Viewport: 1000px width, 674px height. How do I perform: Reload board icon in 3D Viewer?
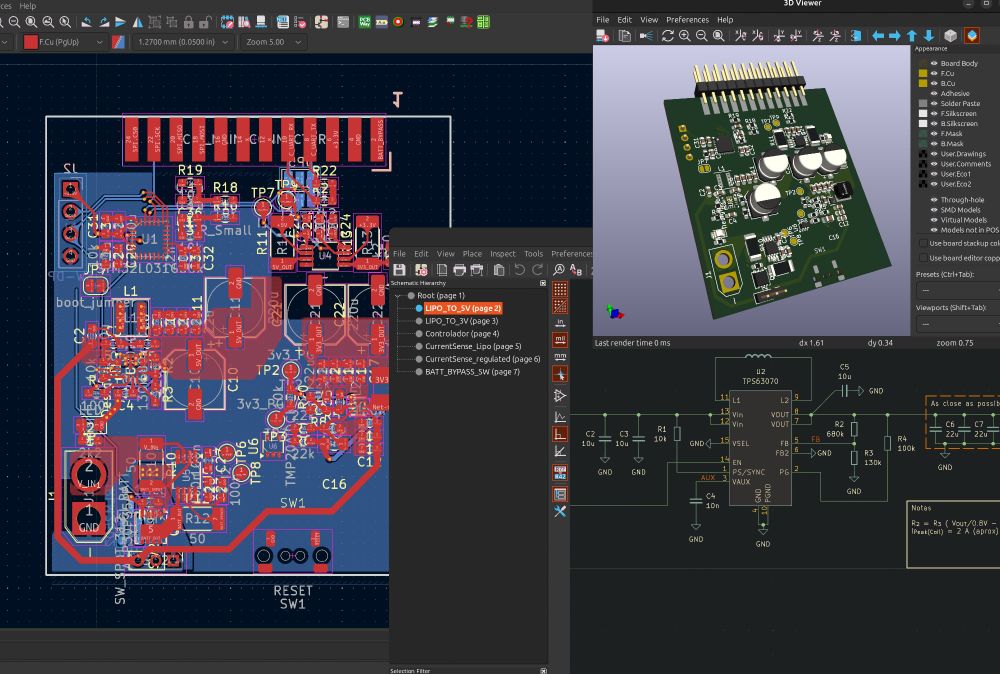tap(602, 36)
